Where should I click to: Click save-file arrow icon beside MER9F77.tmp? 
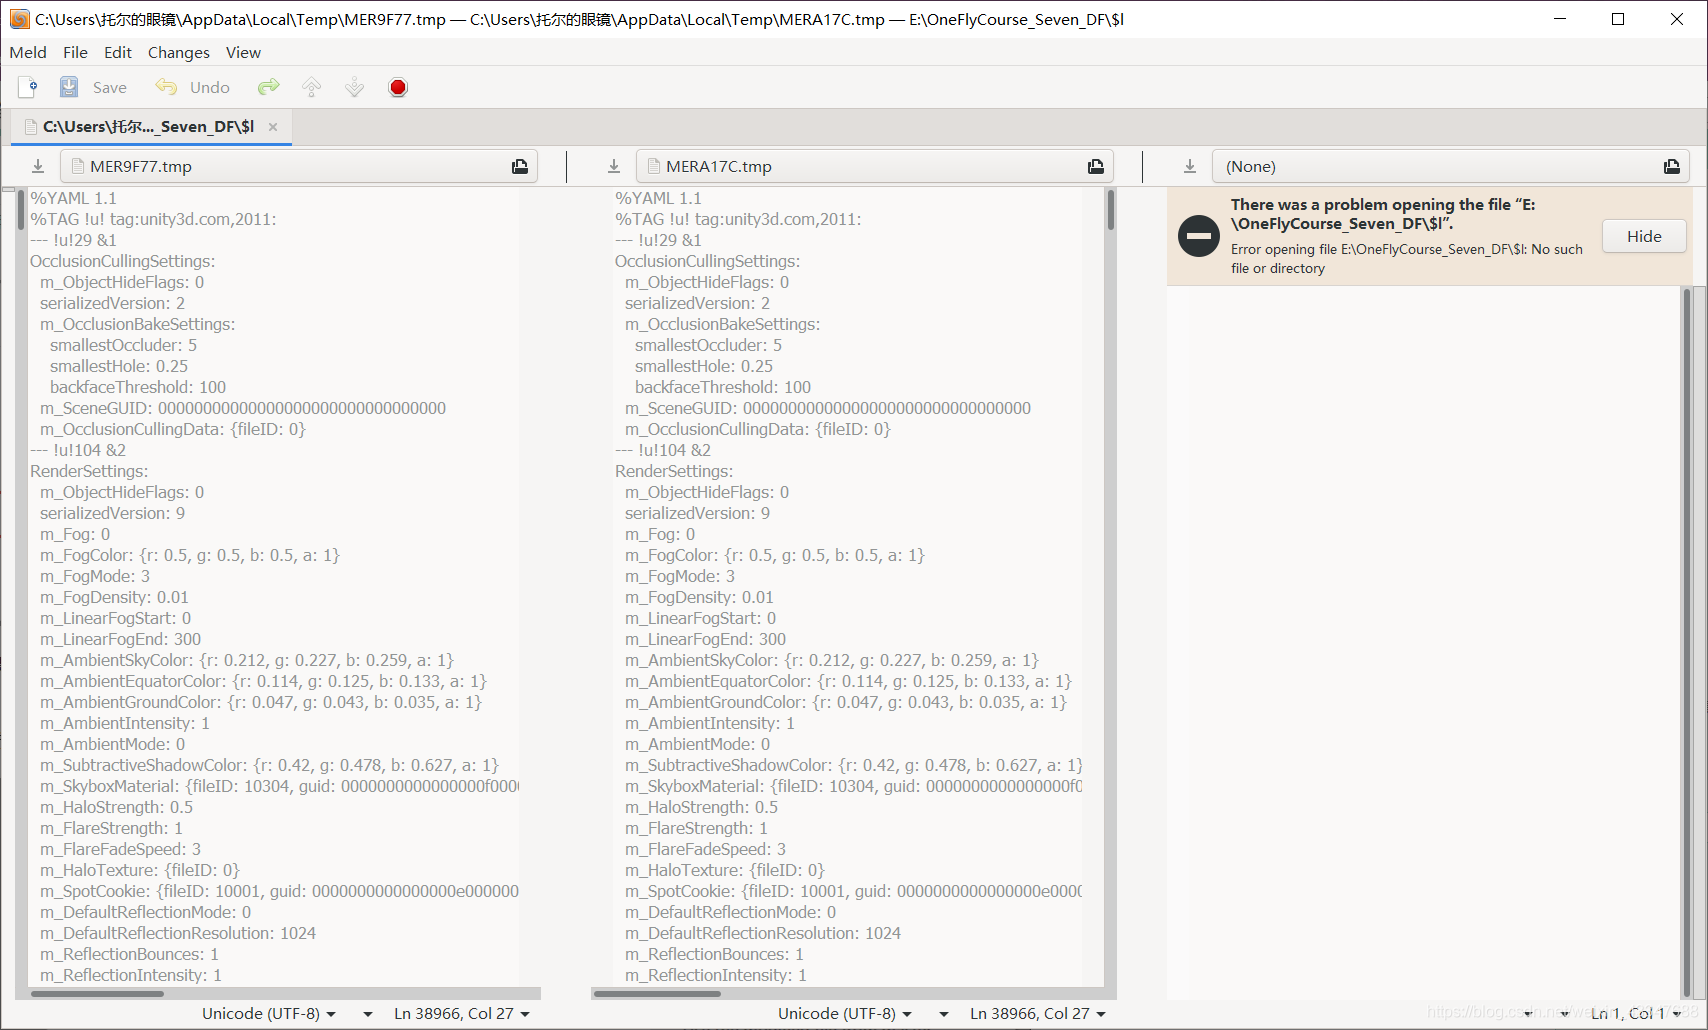[38, 167]
